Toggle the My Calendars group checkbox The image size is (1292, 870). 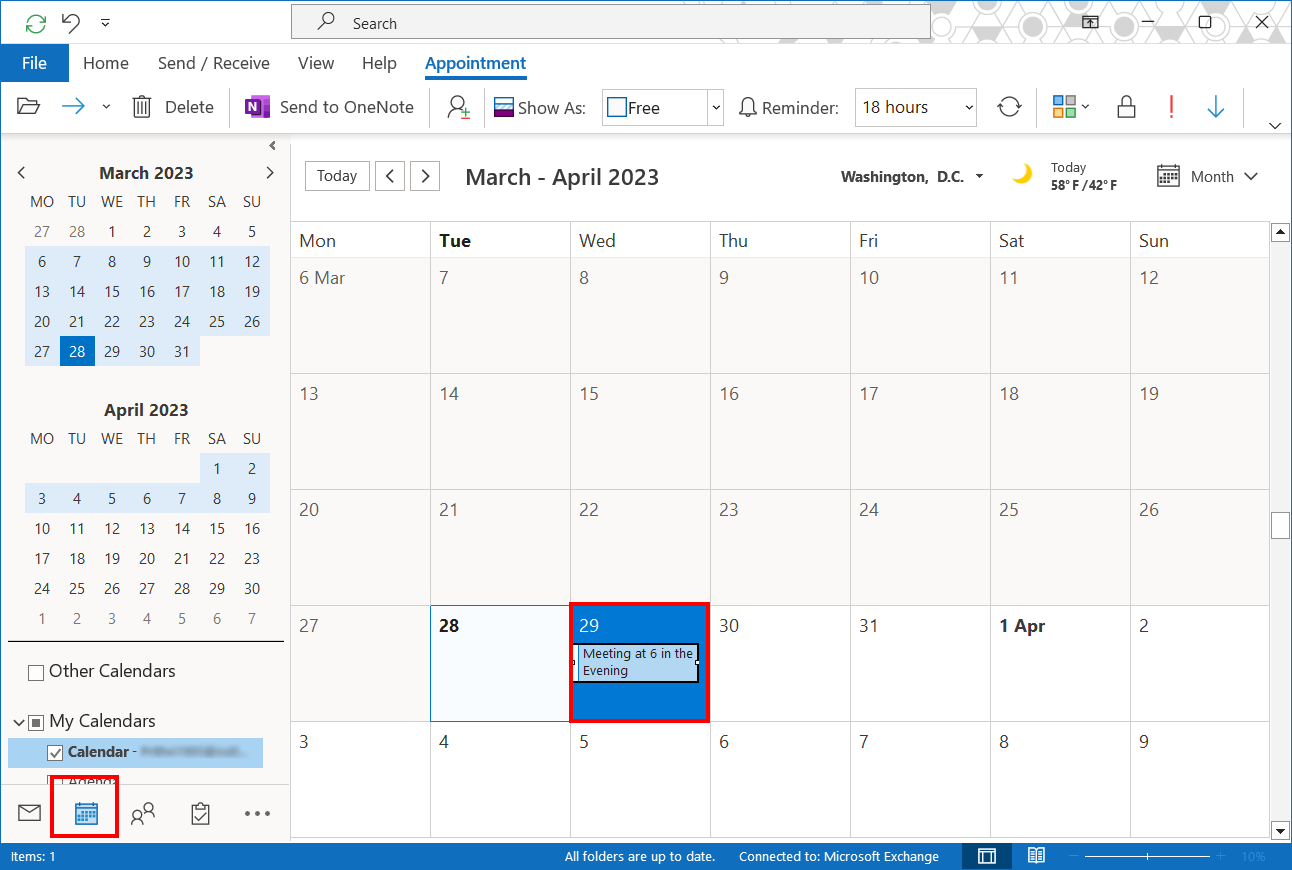[x=36, y=722]
